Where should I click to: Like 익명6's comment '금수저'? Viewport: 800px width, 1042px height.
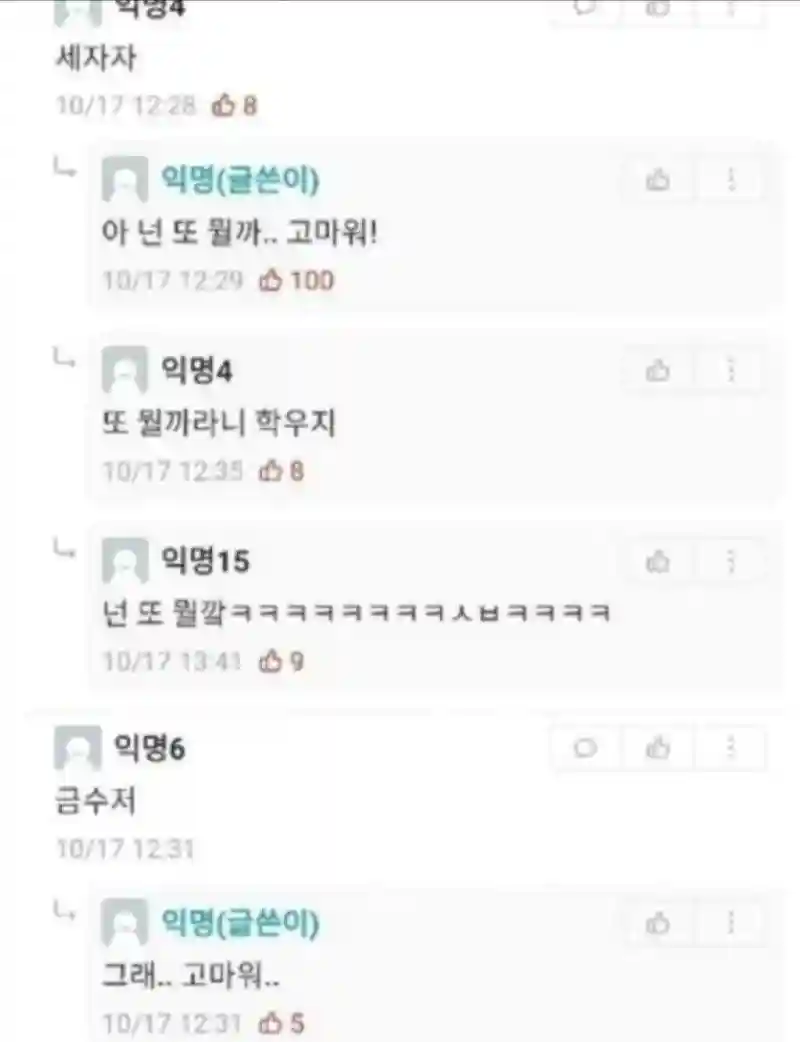658,748
